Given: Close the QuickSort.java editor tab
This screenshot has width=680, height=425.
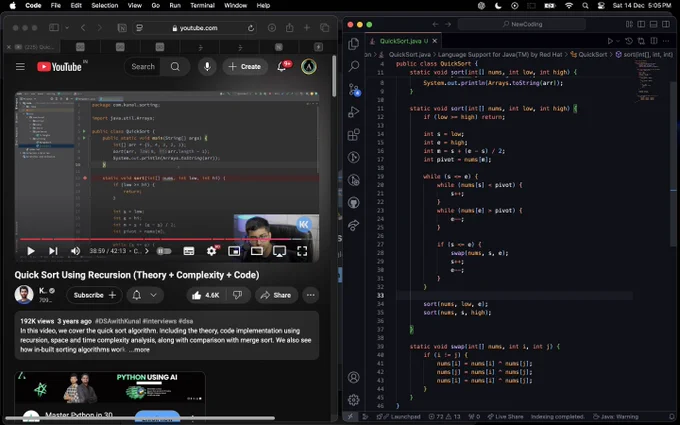Looking at the screenshot, I should click(x=435, y=41).
